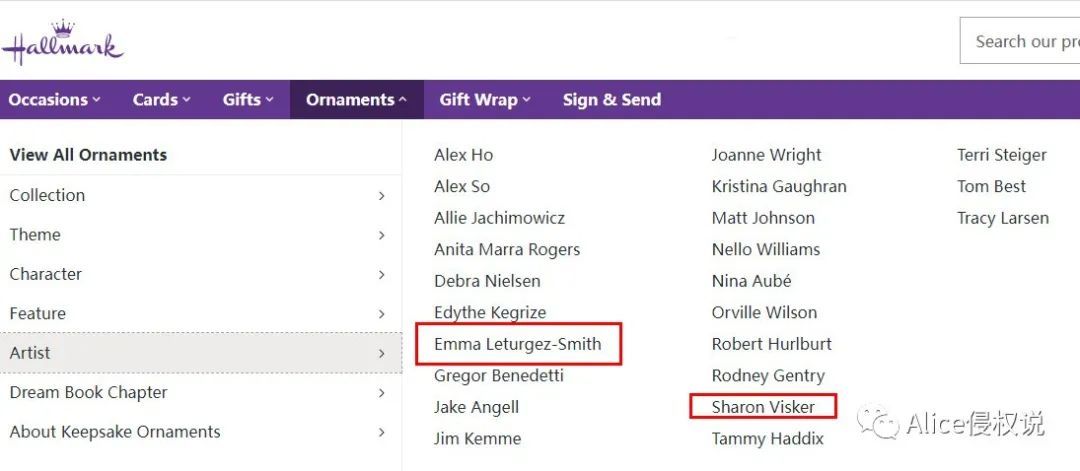The image size is (1080, 471).
Task: Open the Character submenu arrow
Action: point(382,274)
